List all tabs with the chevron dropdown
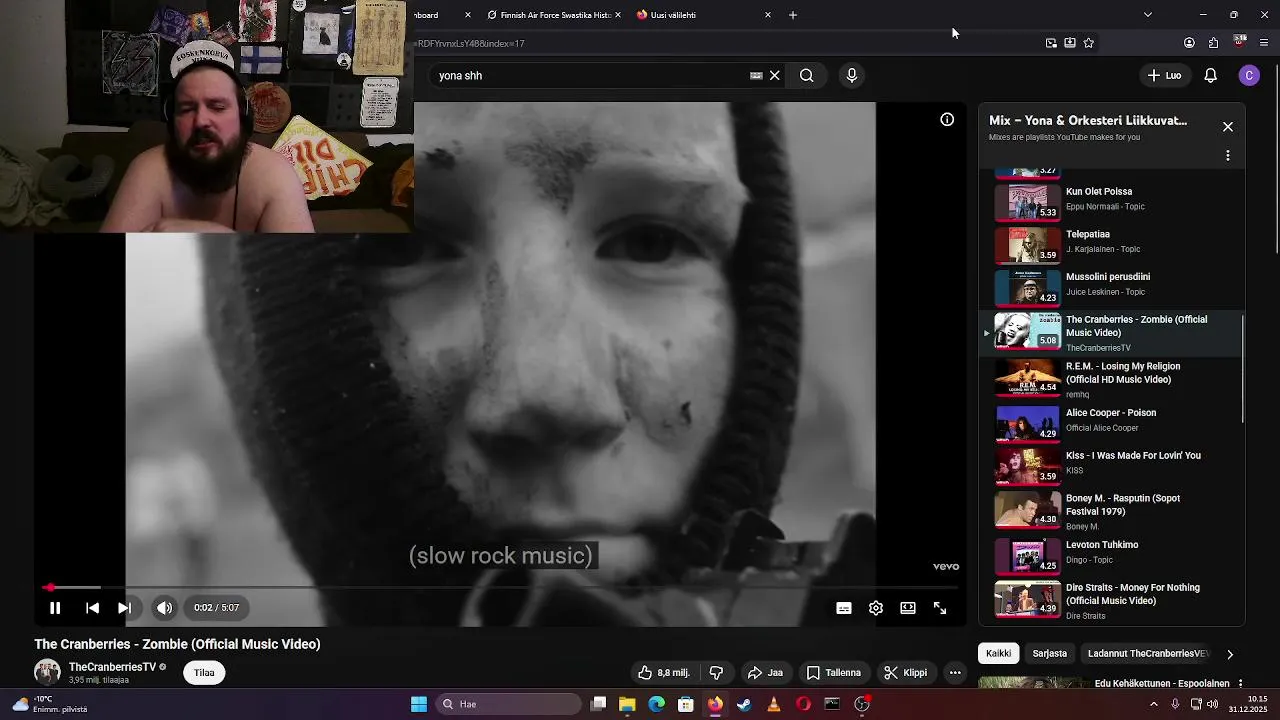 click(x=1148, y=15)
